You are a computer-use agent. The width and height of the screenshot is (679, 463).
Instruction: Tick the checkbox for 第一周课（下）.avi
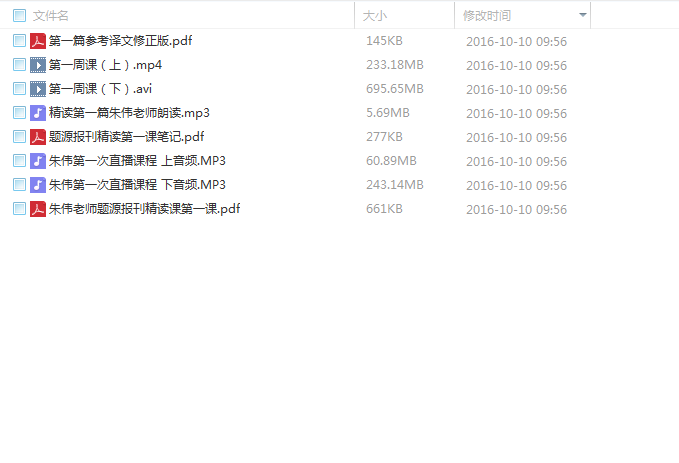tap(19, 89)
